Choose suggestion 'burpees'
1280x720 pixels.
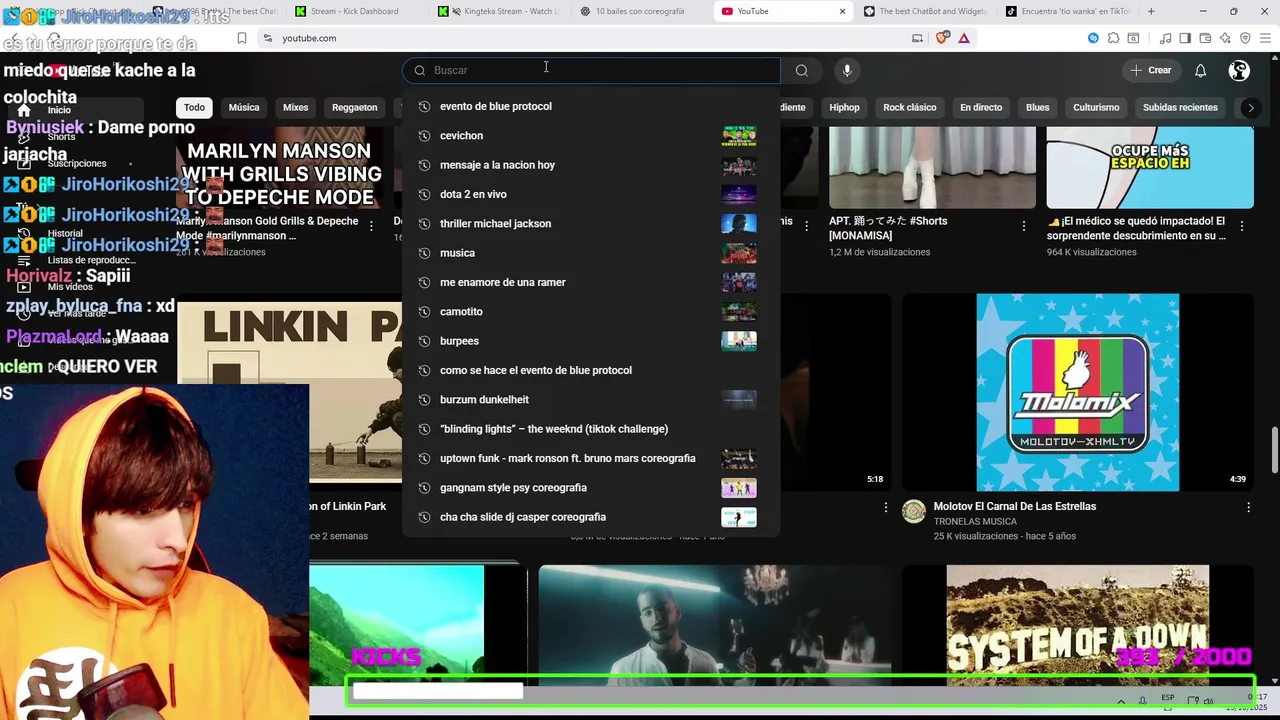coord(591,341)
